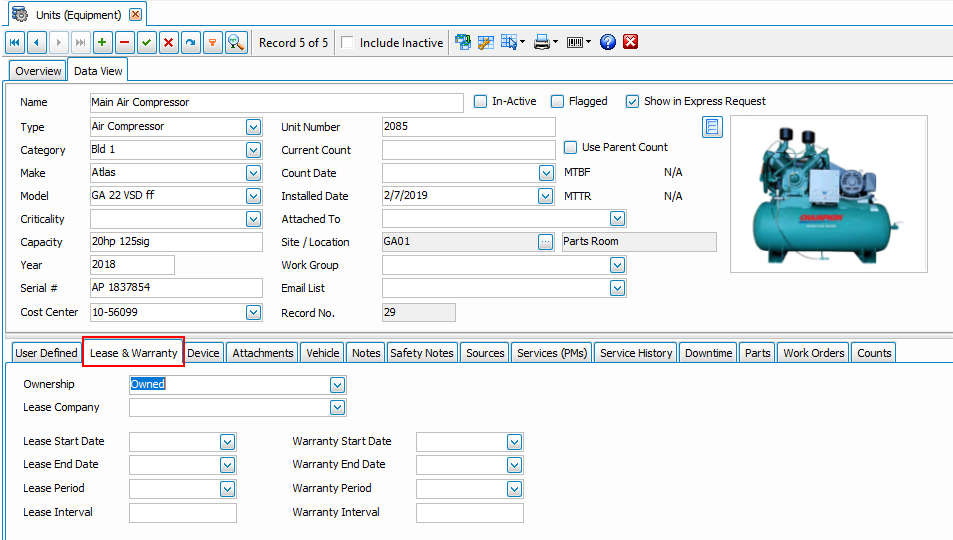Open the Model dropdown list

click(253, 196)
